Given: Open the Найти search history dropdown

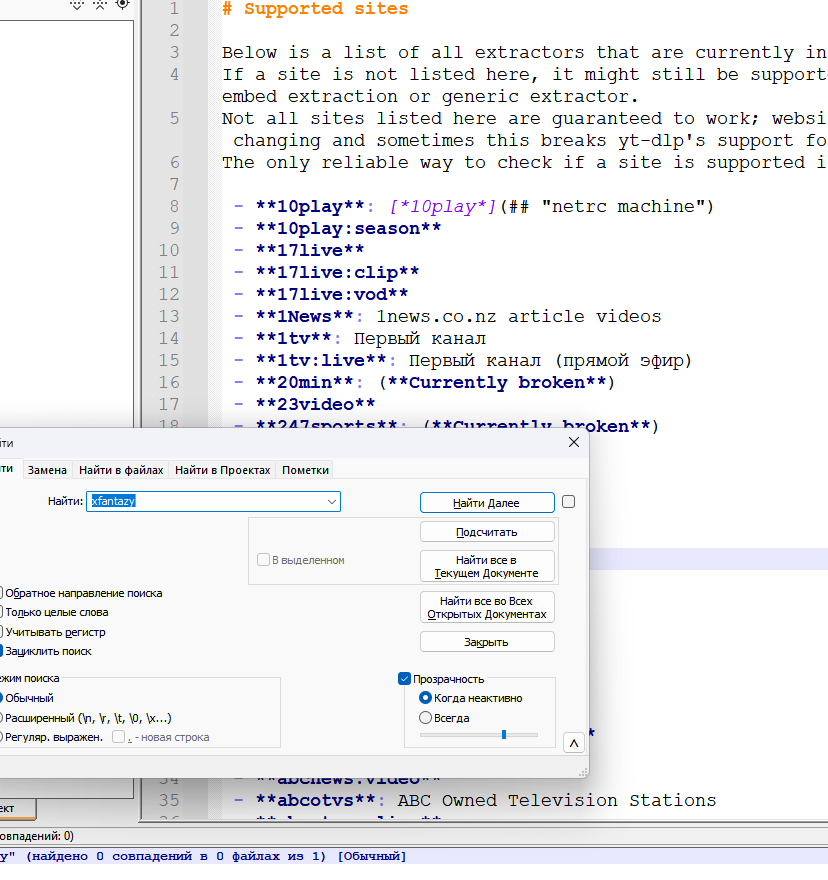Looking at the screenshot, I should (332, 502).
